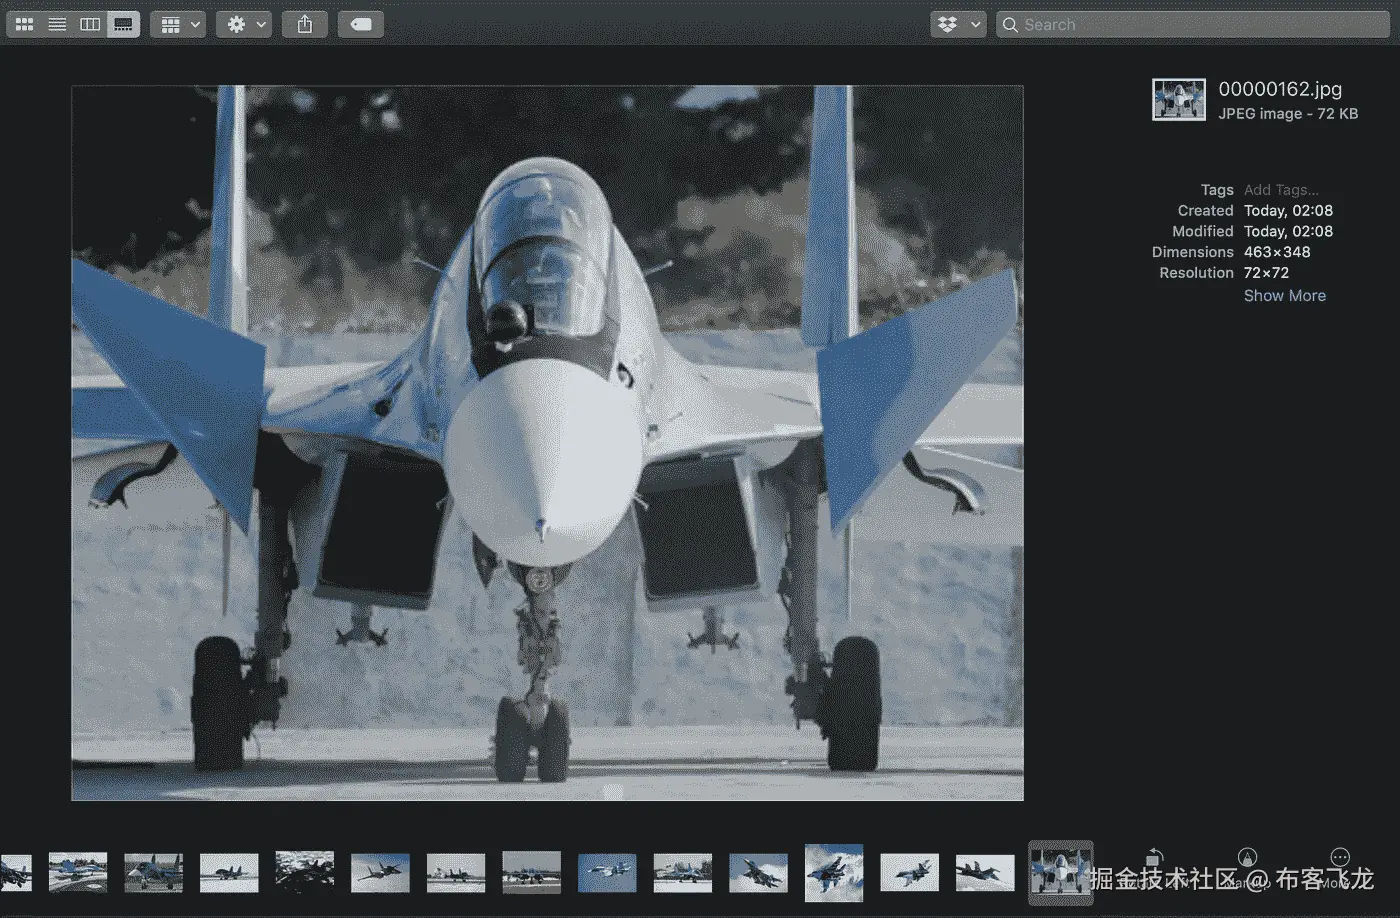Open the group-by items dropdown
The image size is (1400, 918).
(x=178, y=24)
